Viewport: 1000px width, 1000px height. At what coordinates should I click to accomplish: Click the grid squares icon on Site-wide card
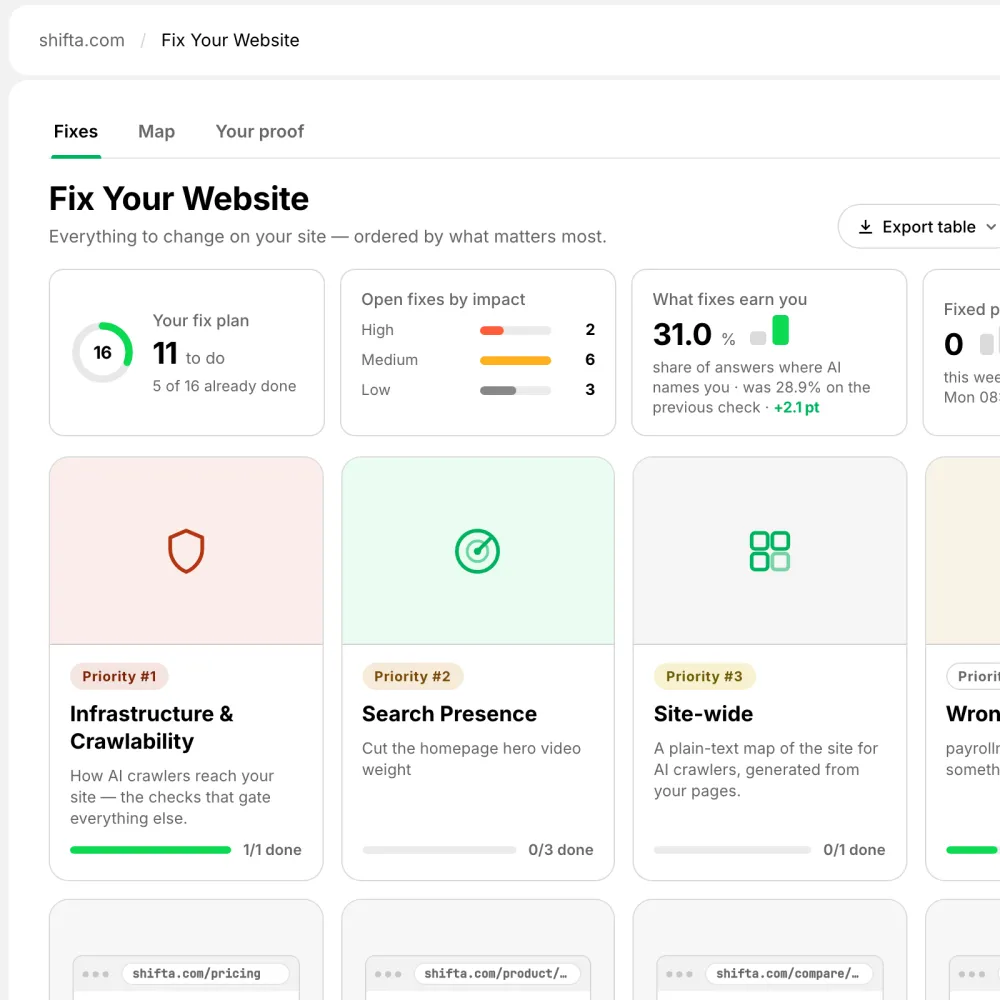point(770,551)
